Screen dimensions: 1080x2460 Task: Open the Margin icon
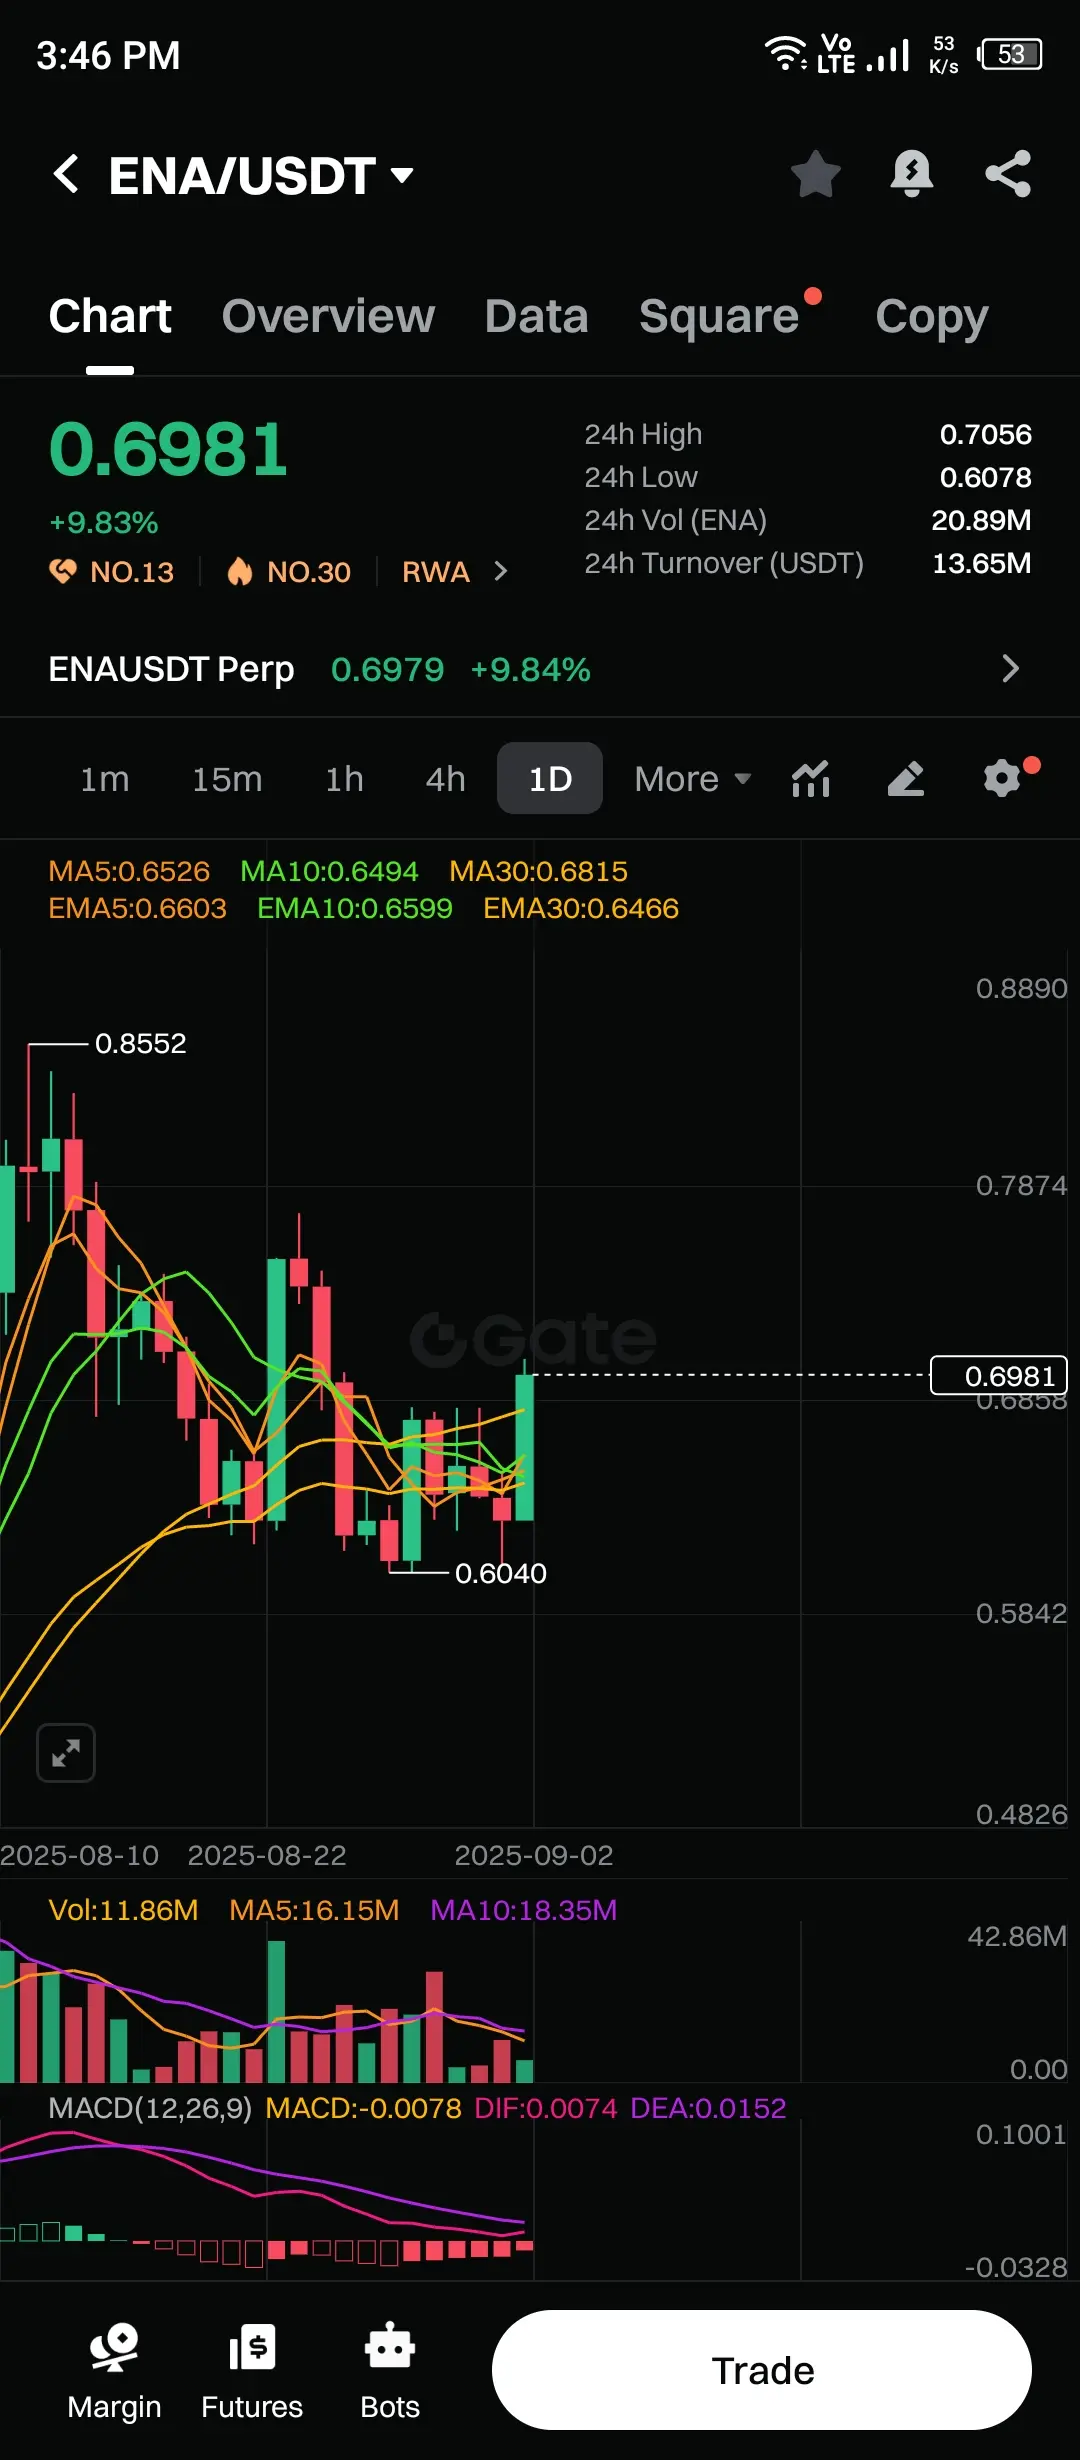coord(114,2372)
